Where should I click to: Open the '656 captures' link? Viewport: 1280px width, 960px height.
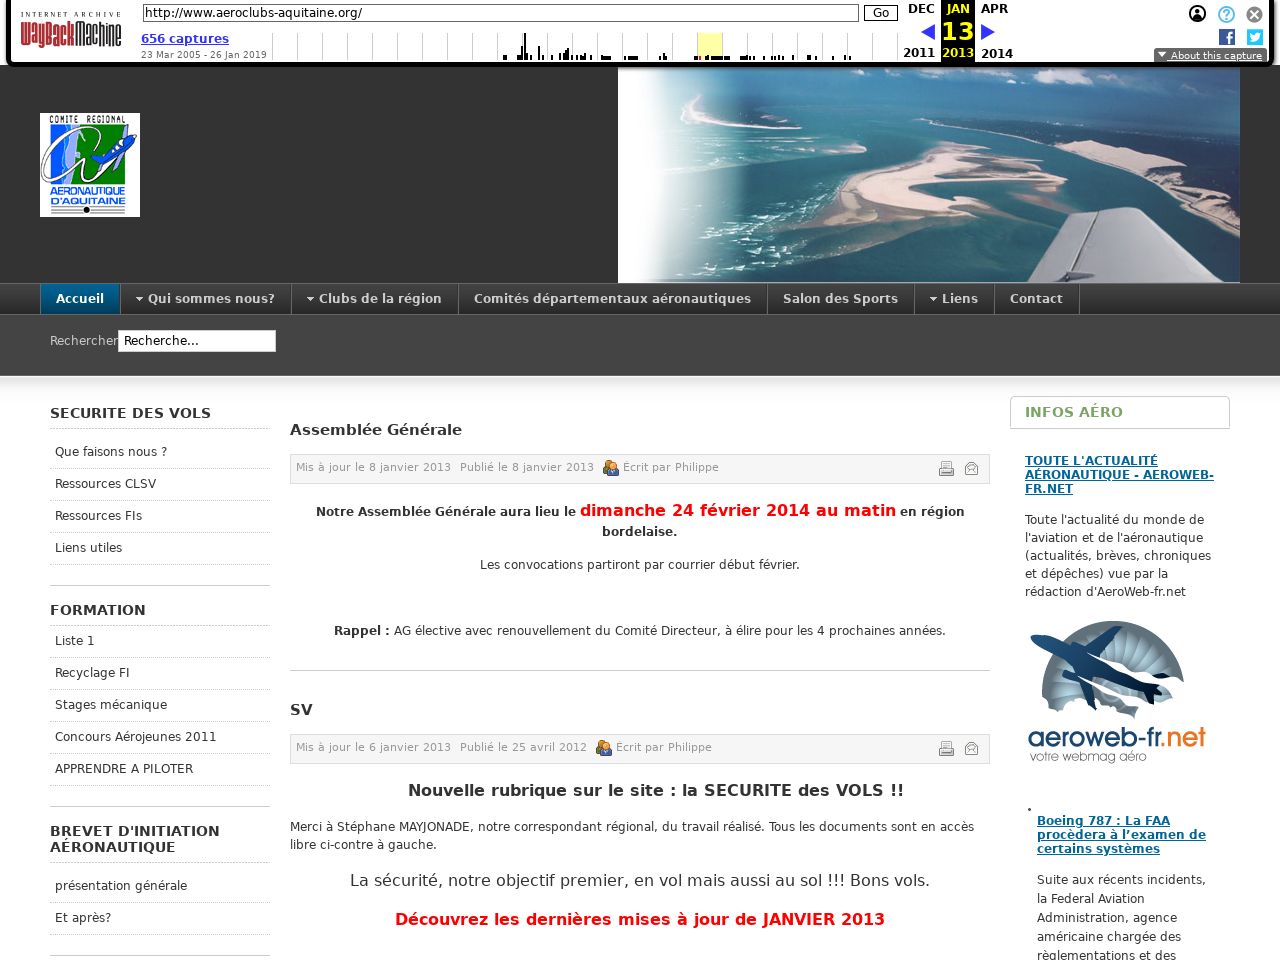click(x=185, y=39)
